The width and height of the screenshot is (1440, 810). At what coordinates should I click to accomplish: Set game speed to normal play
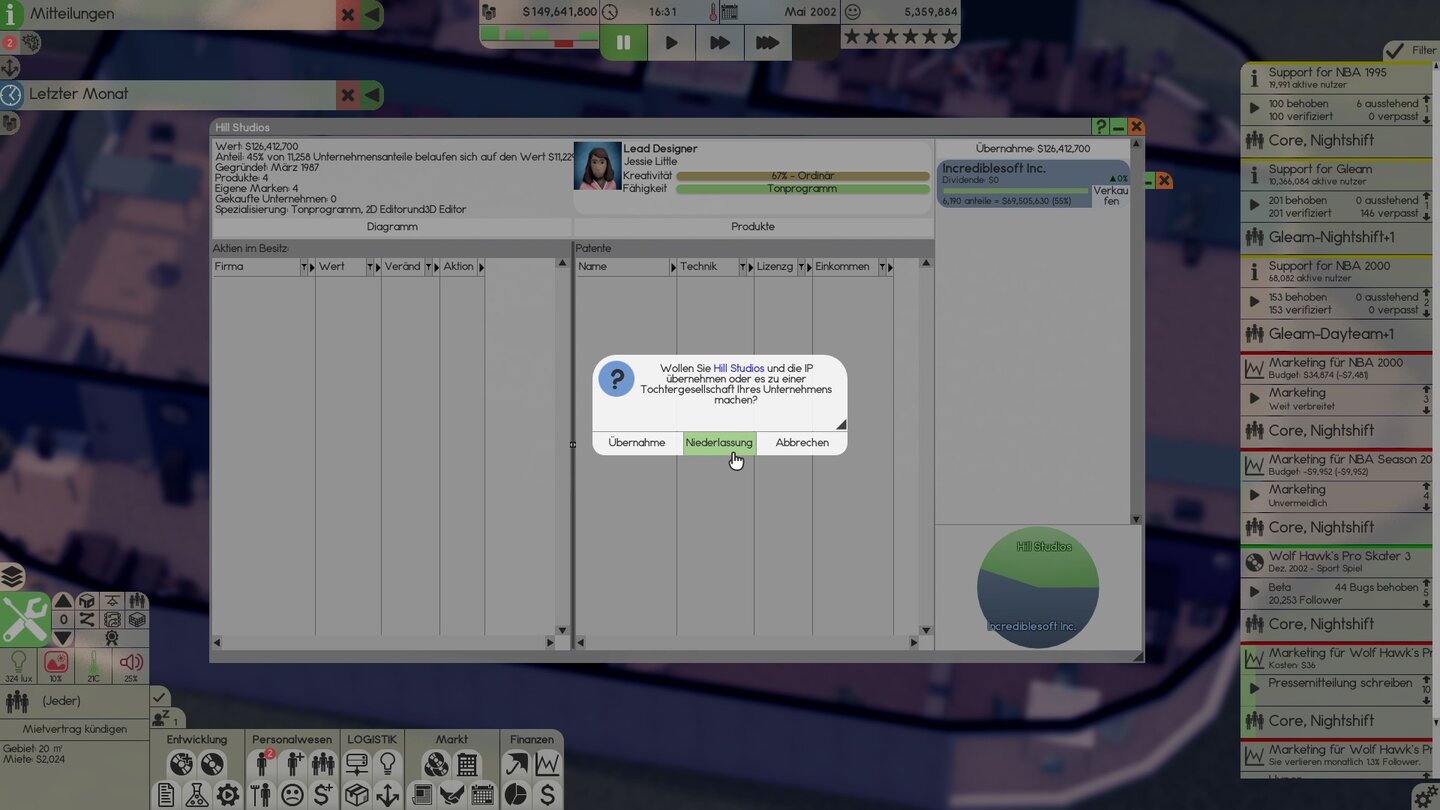tap(672, 43)
